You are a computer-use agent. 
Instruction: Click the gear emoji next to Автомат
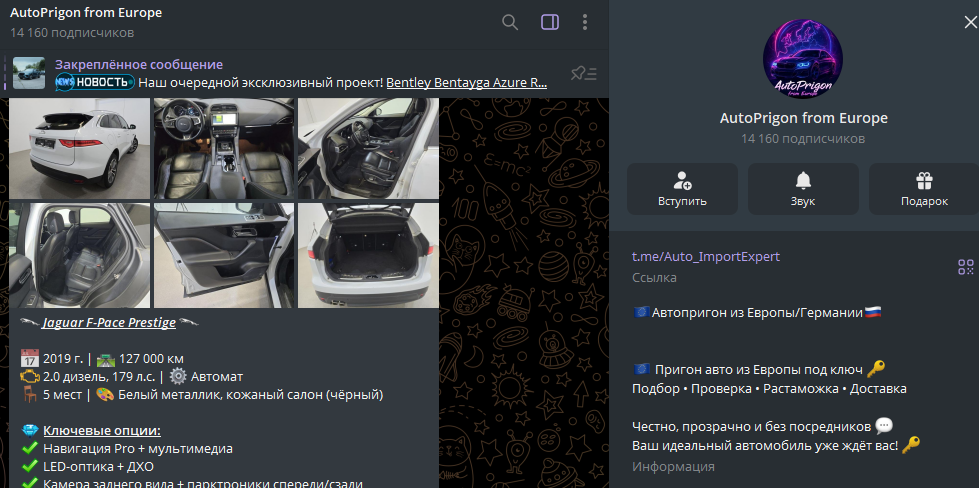click(178, 376)
